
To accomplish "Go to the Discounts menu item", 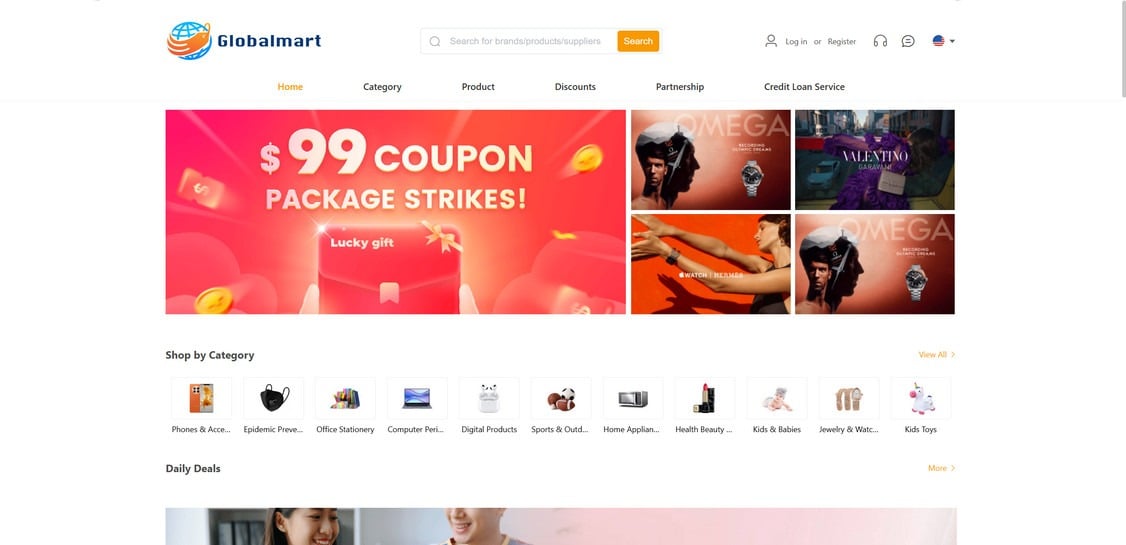I will pos(575,87).
